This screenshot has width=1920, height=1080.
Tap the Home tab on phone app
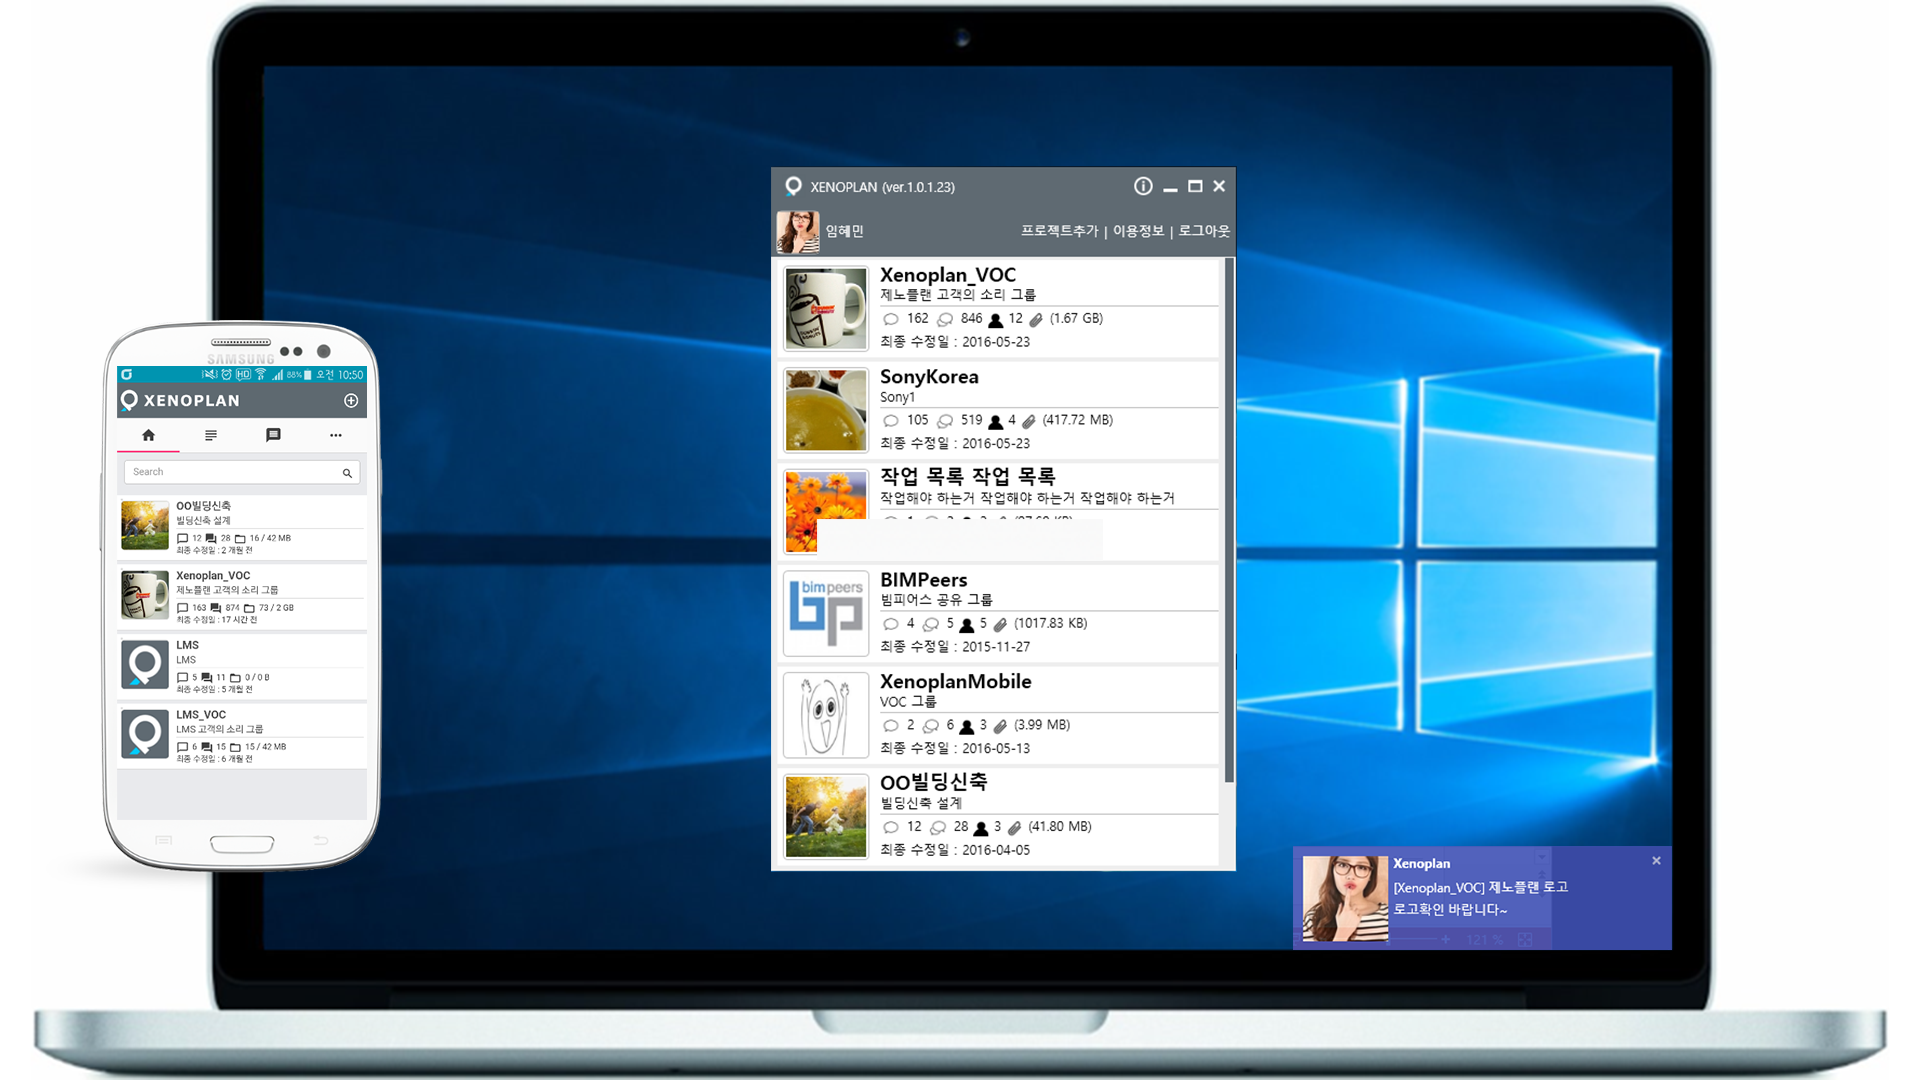pyautogui.click(x=148, y=435)
